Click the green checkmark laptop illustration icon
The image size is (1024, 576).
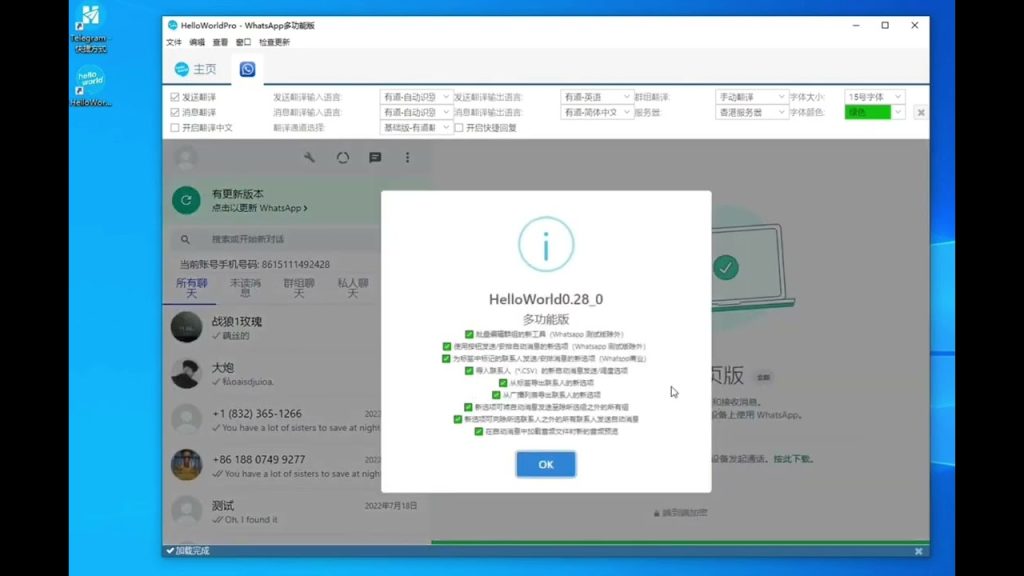point(726,268)
